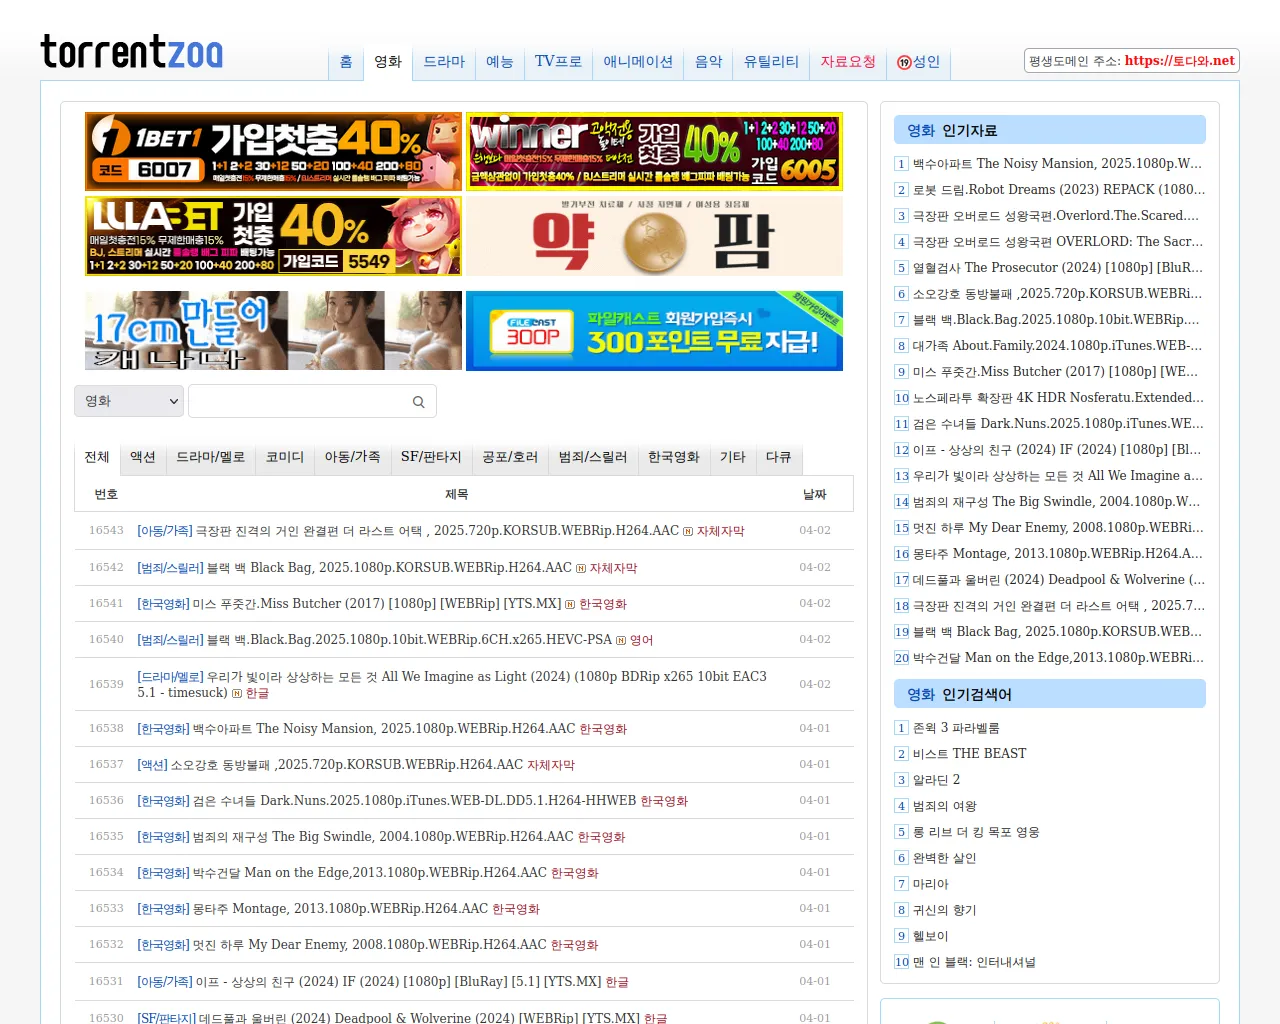Search popular keyword 존윅 3 파라벨룸
This screenshot has width=1280, height=1024.
tap(956, 728)
